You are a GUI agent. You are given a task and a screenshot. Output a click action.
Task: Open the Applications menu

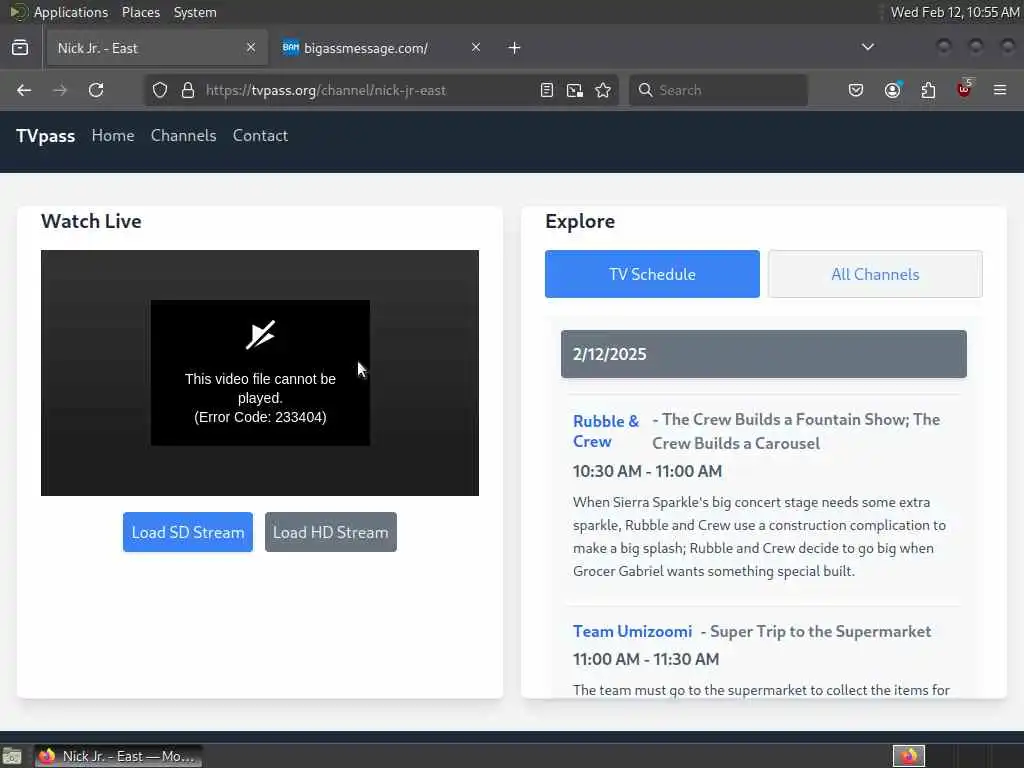pos(71,12)
